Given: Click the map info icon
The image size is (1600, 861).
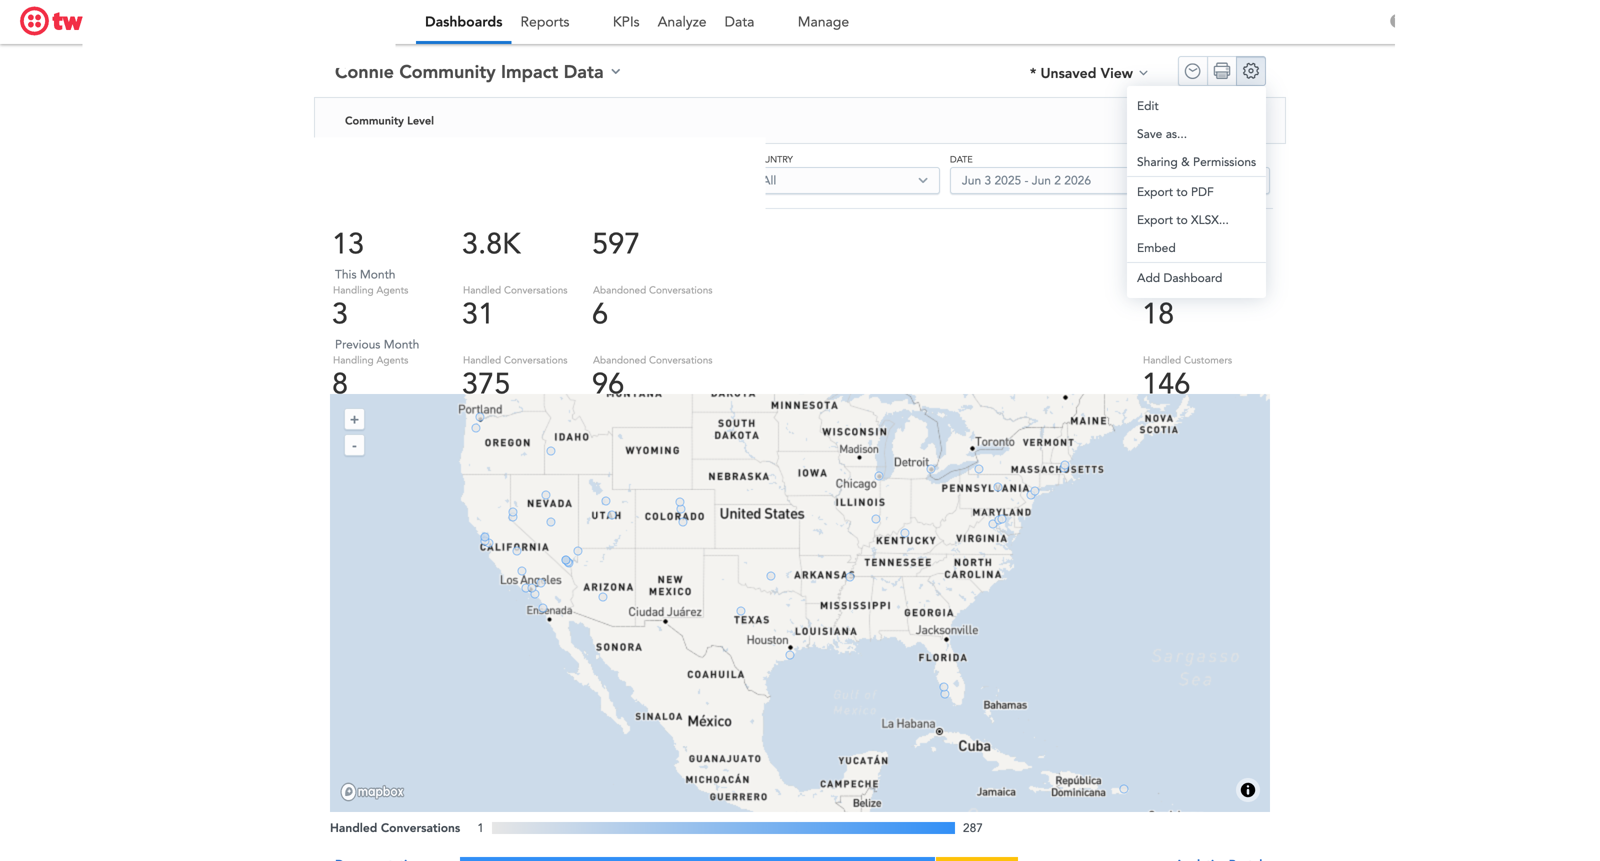Looking at the screenshot, I should tap(1248, 790).
